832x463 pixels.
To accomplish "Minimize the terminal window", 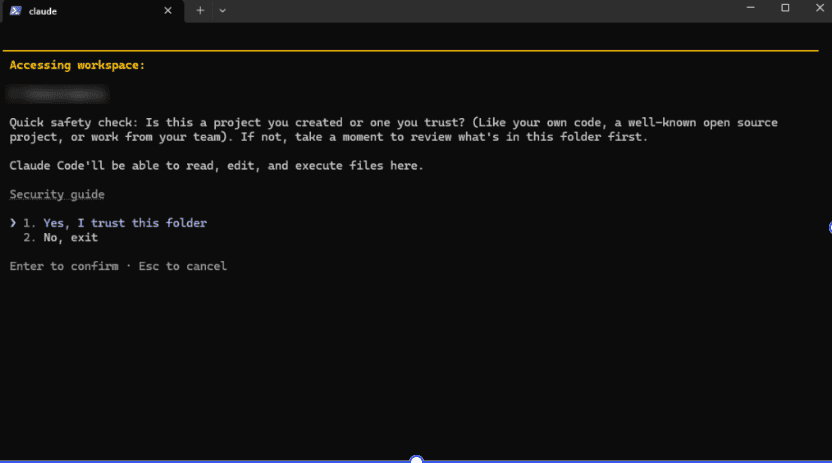I will pyautogui.click(x=750, y=8).
